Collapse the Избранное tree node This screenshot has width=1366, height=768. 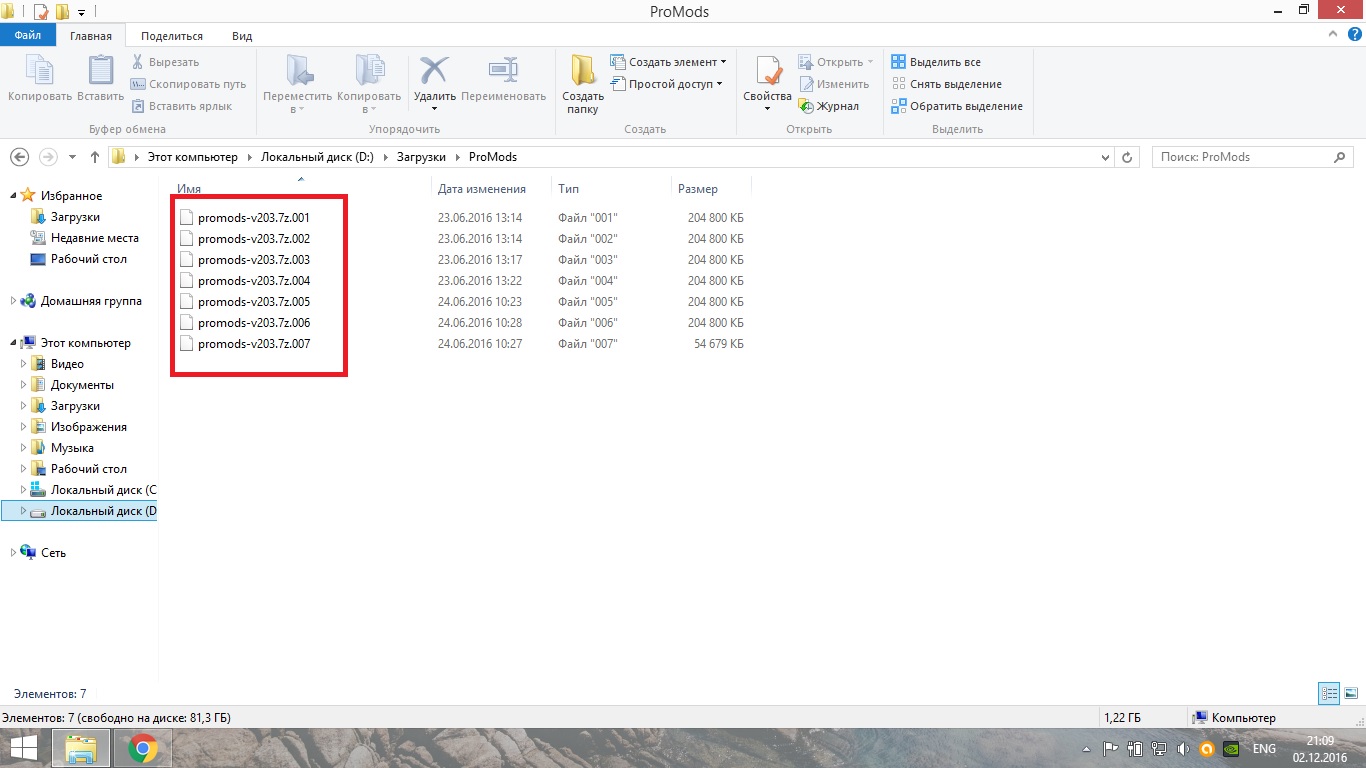(x=13, y=196)
